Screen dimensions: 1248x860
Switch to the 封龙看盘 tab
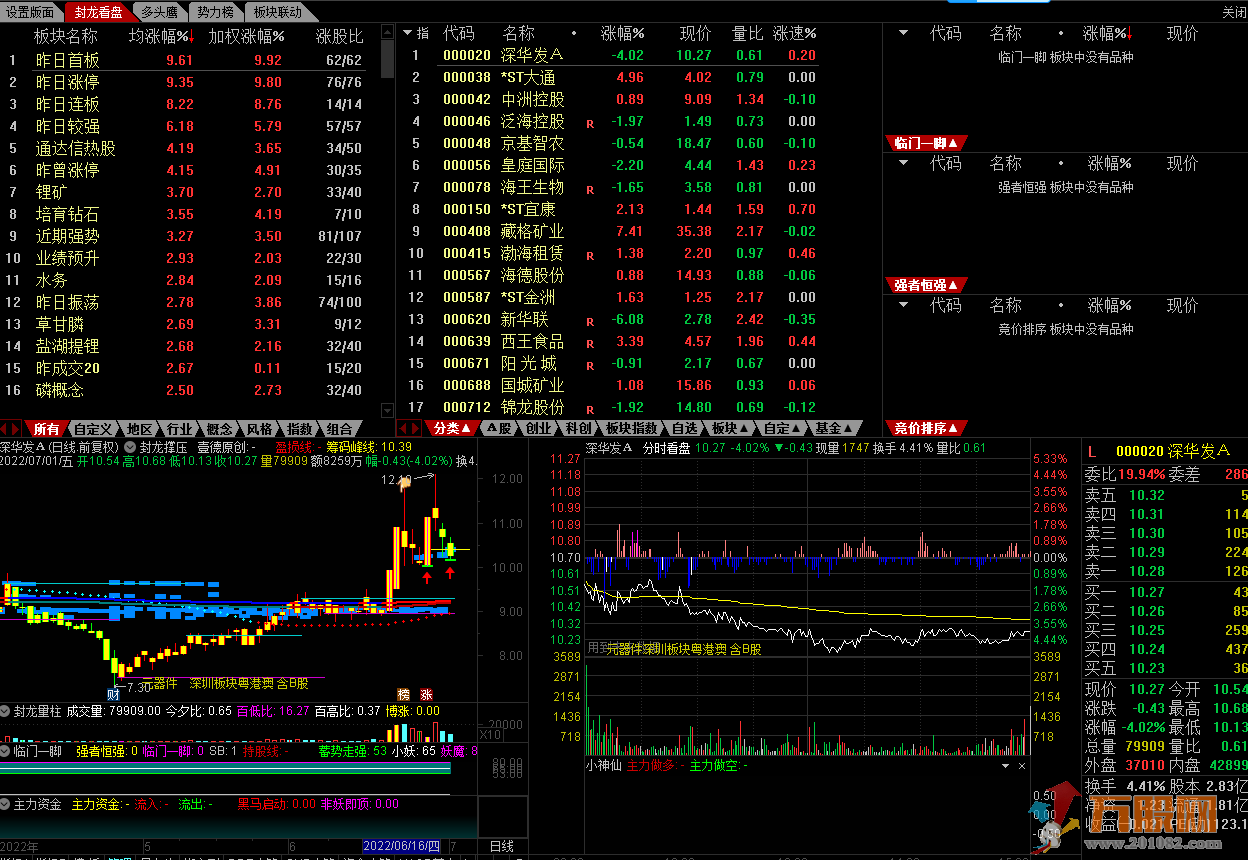[x=98, y=12]
